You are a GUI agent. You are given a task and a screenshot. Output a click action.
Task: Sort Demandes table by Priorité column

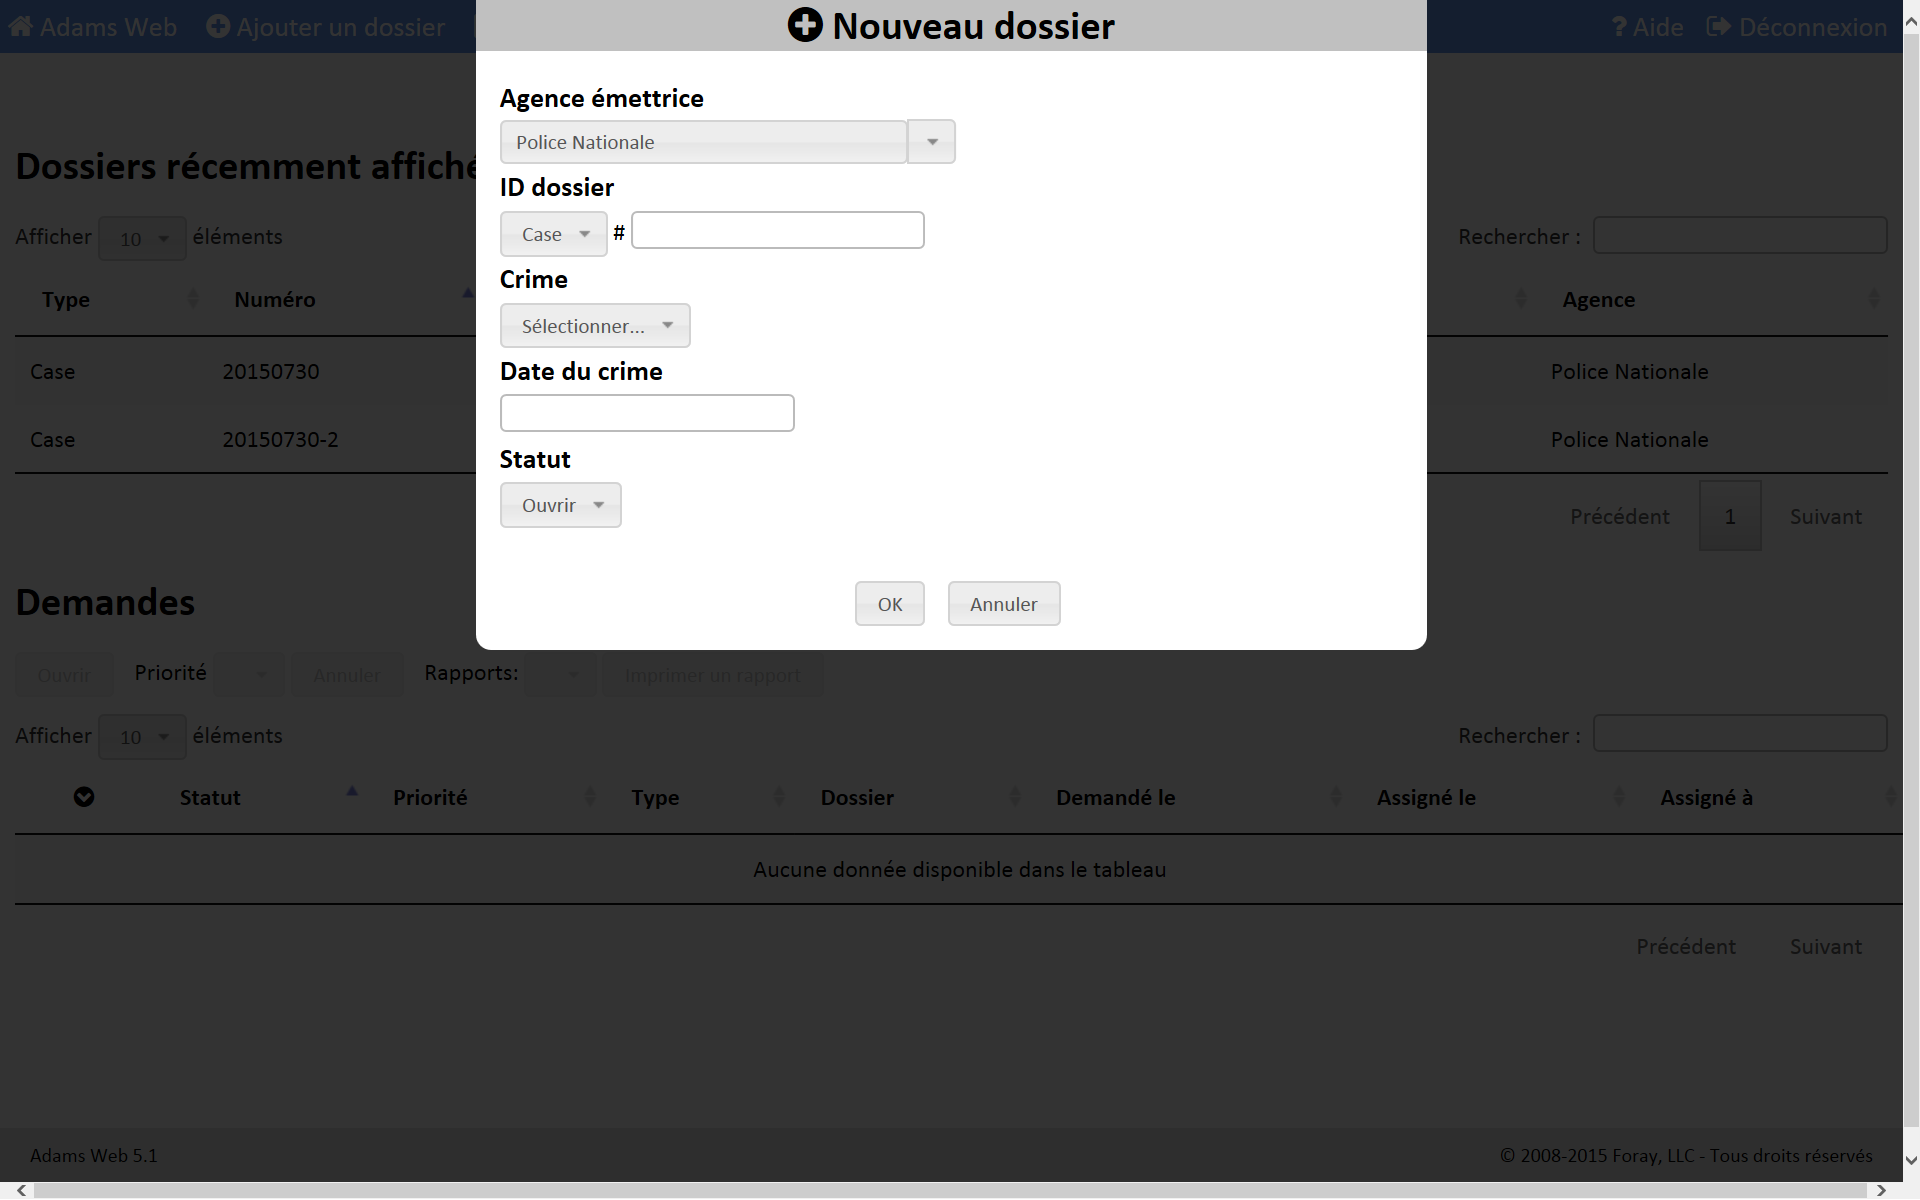point(430,798)
